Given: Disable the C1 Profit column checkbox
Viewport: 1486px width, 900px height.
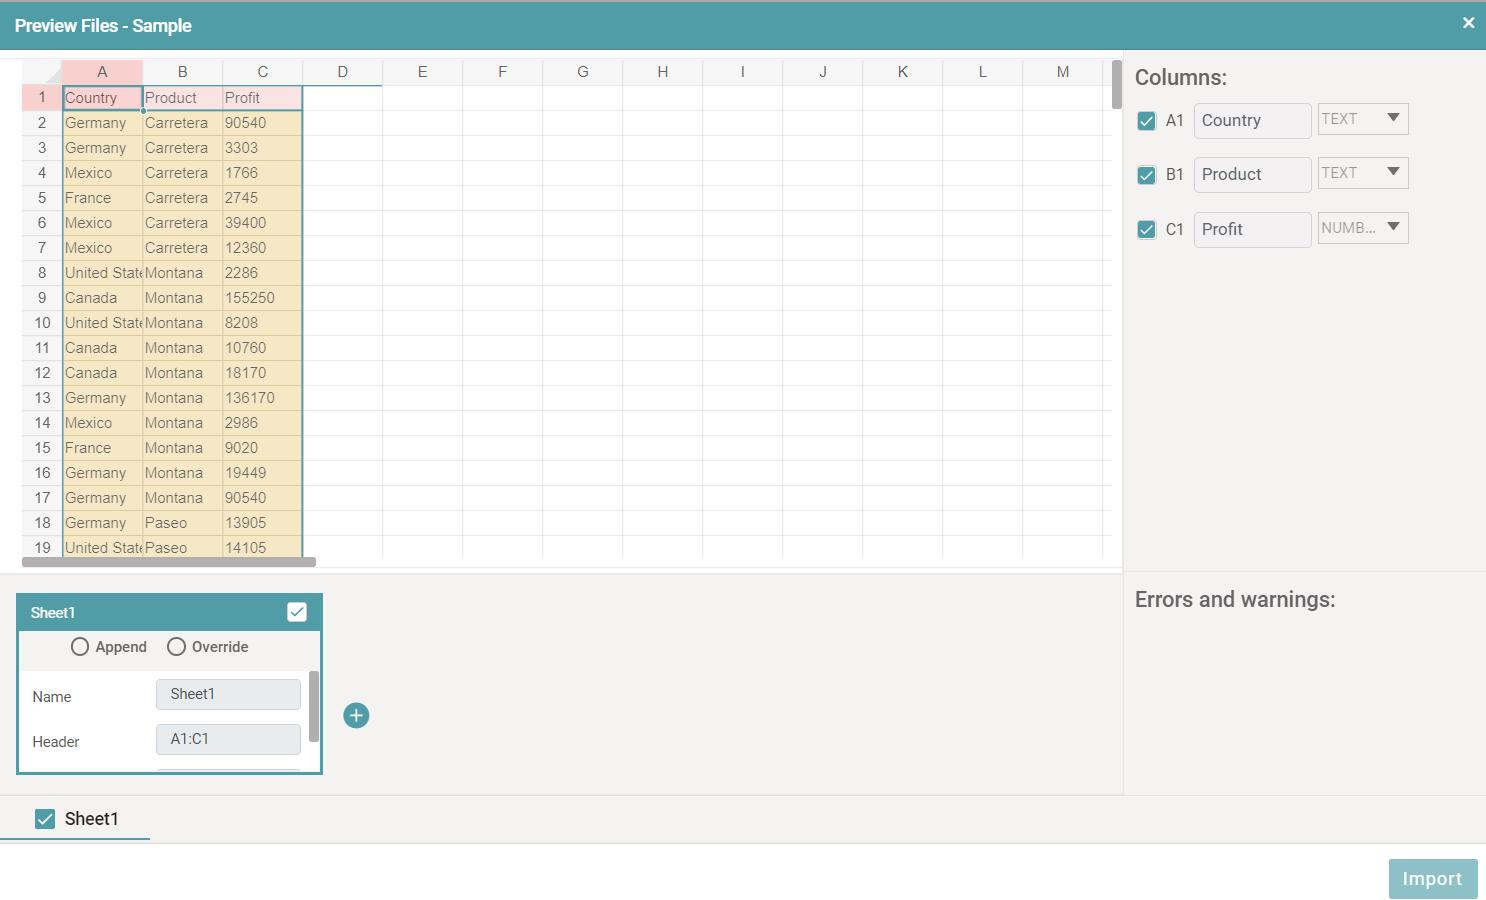Looking at the screenshot, I should point(1147,230).
